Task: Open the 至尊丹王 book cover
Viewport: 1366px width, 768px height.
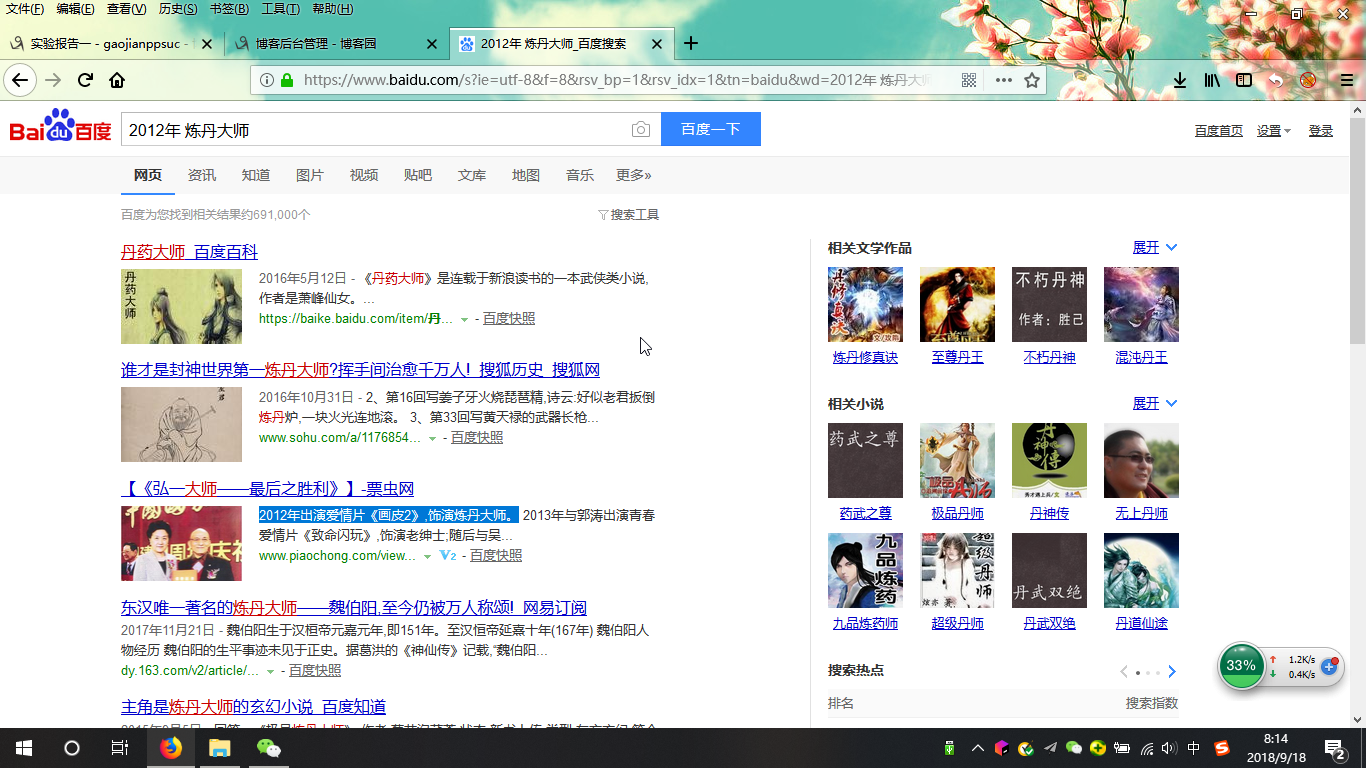Action: pos(957,304)
